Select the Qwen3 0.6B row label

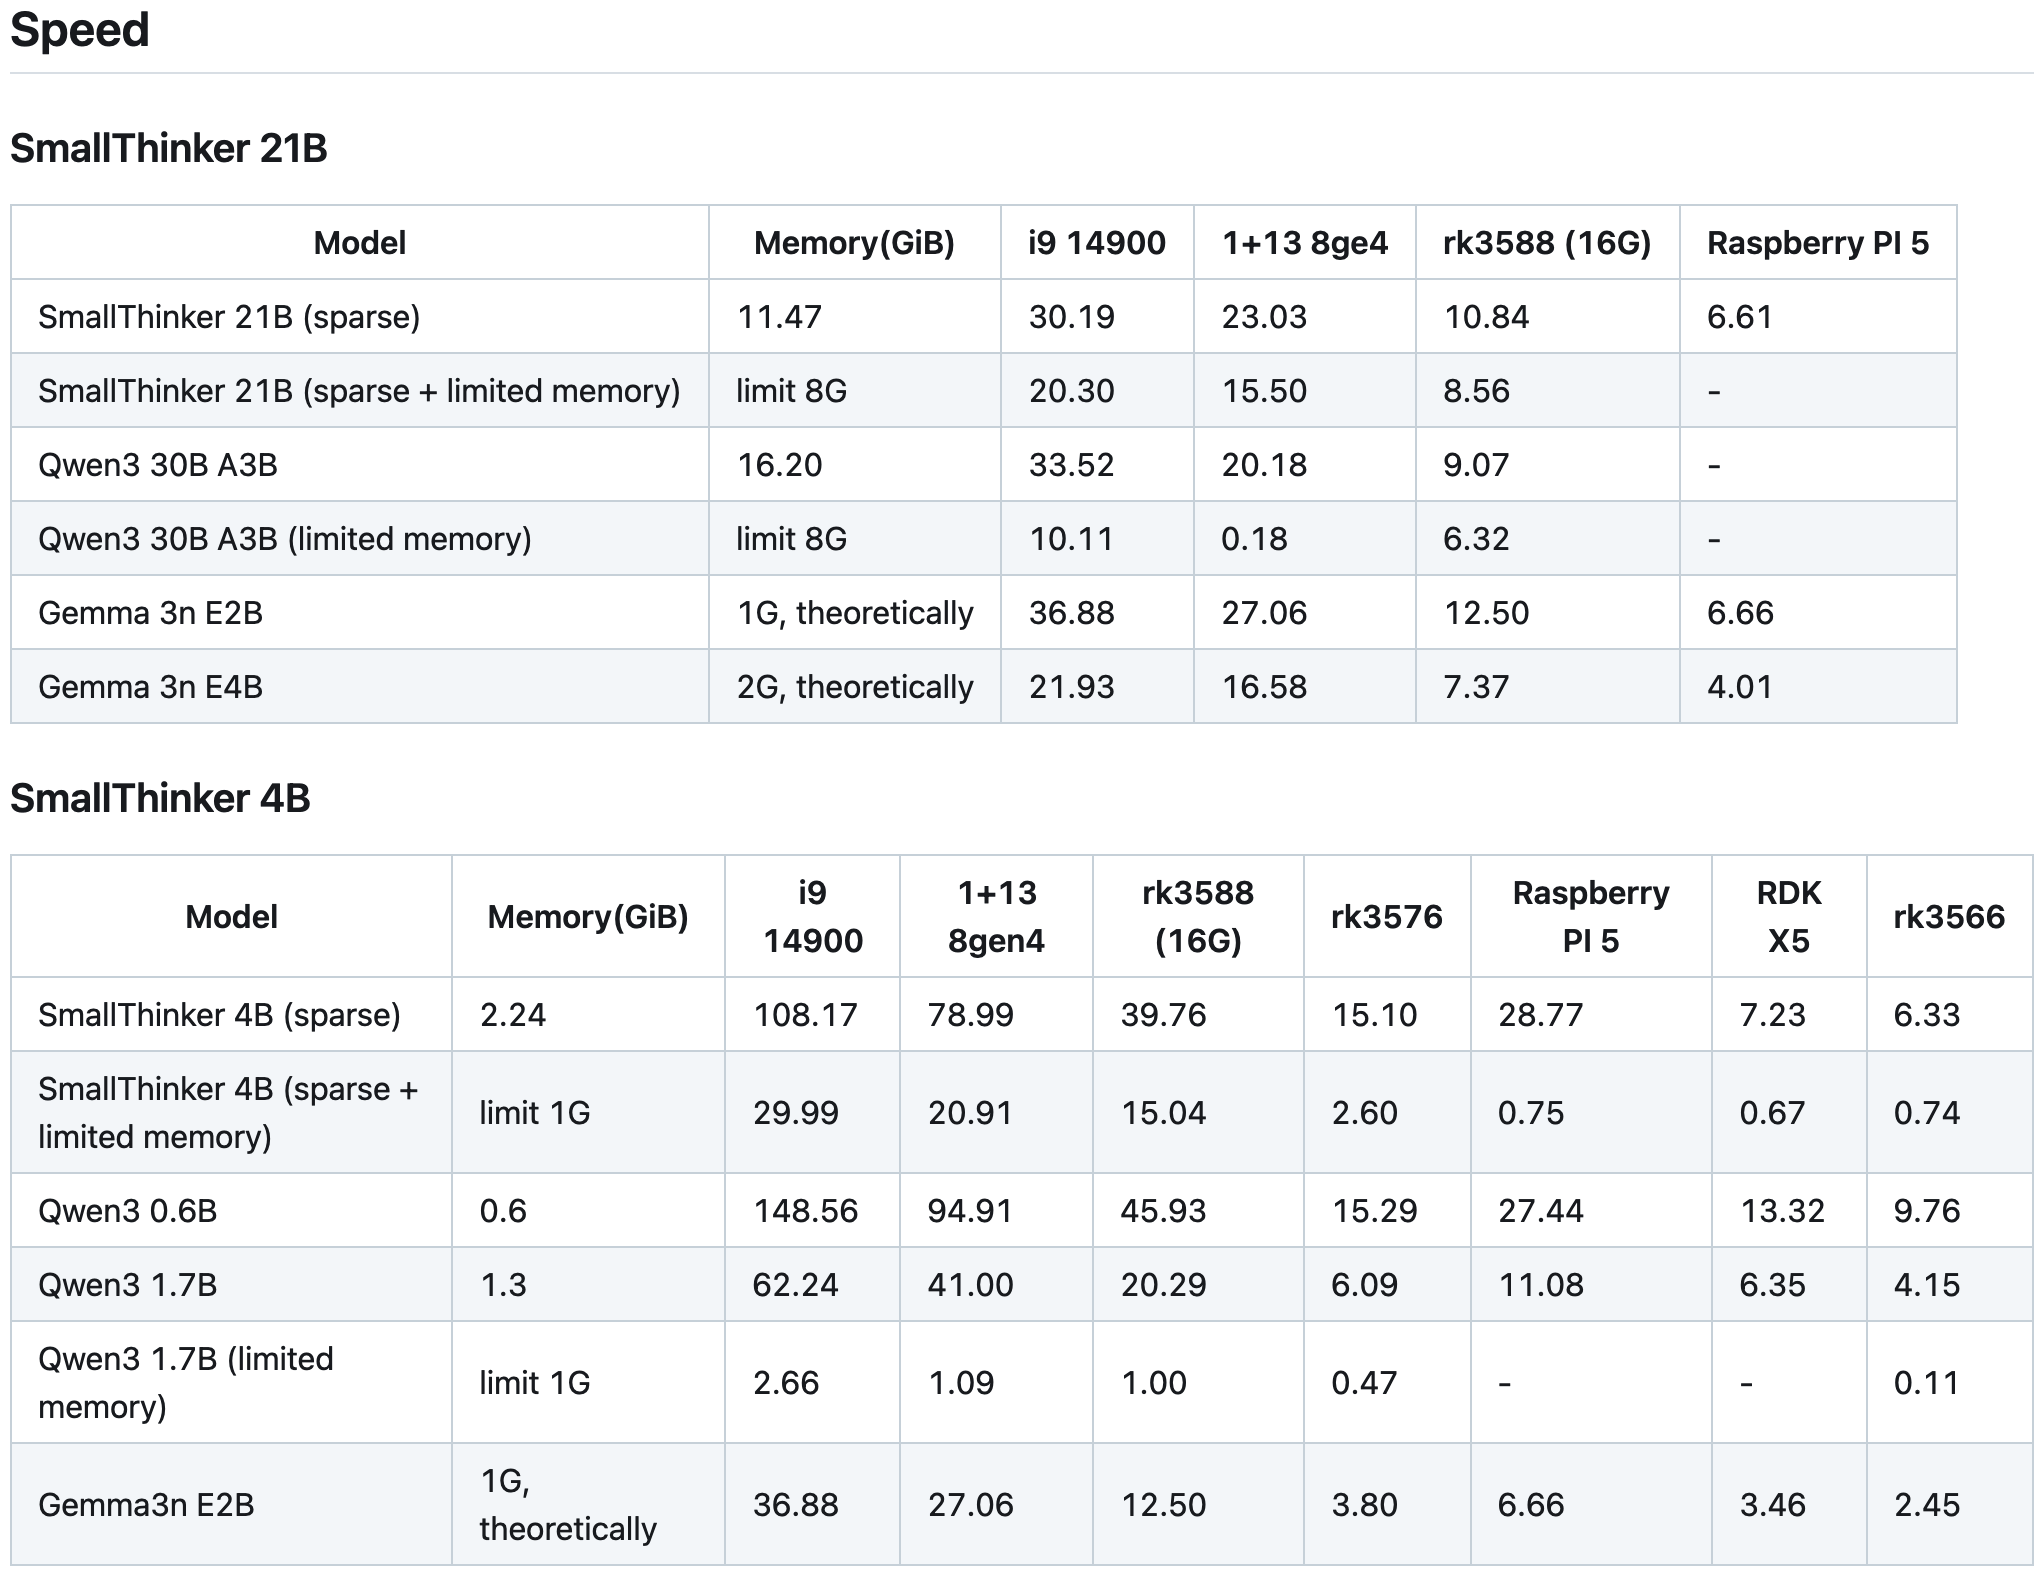coord(127,1211)
